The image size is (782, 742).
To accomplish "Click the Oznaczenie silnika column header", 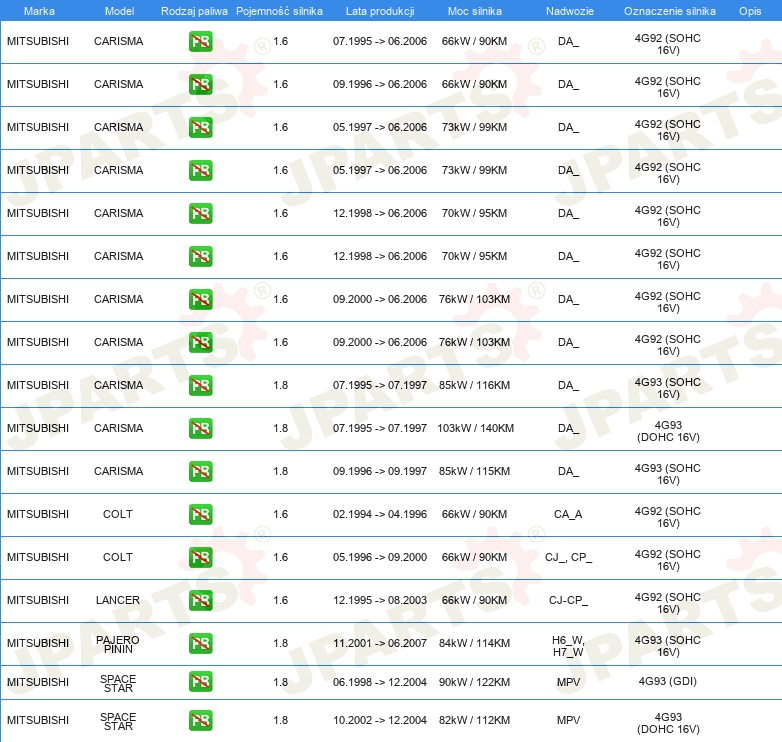I will (x=669, y=11).
